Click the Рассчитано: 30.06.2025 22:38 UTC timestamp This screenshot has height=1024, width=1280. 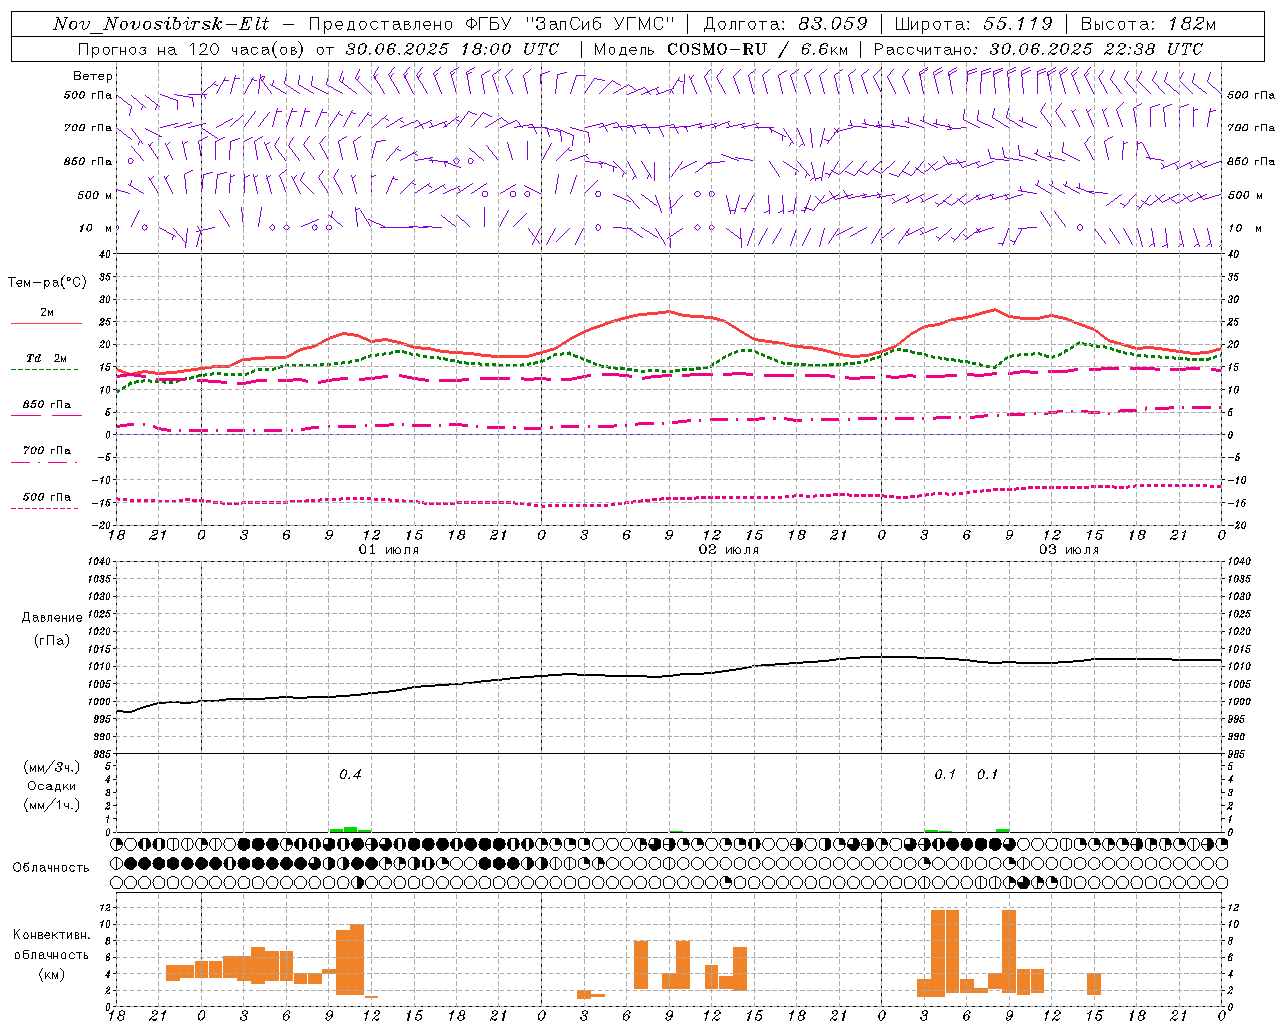point(1038,49)
